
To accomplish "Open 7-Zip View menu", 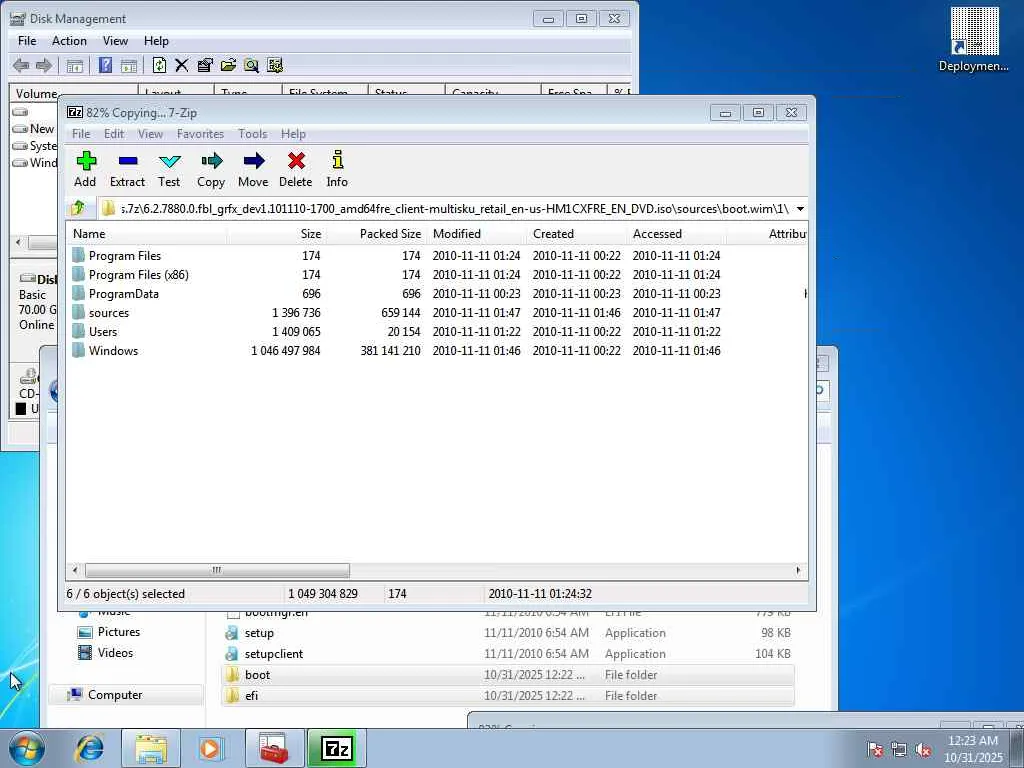I will [150, 133].
